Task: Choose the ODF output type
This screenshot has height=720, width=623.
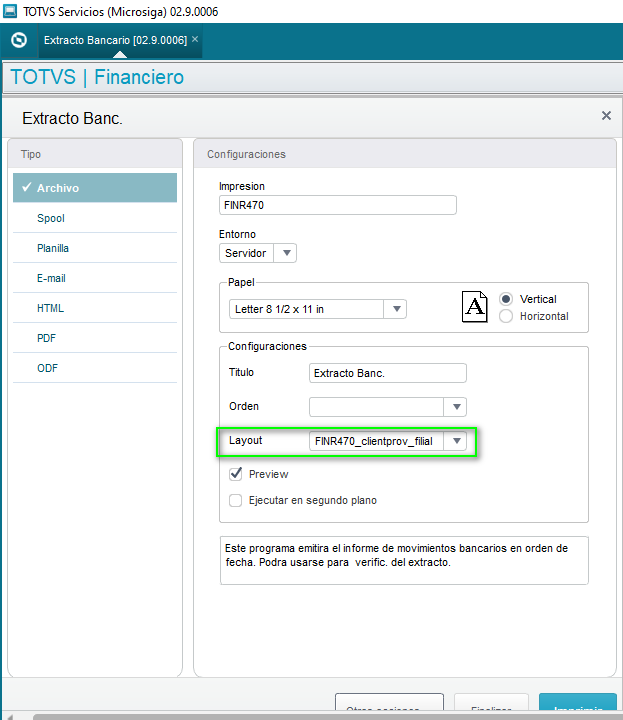Action: coord(95,368)
